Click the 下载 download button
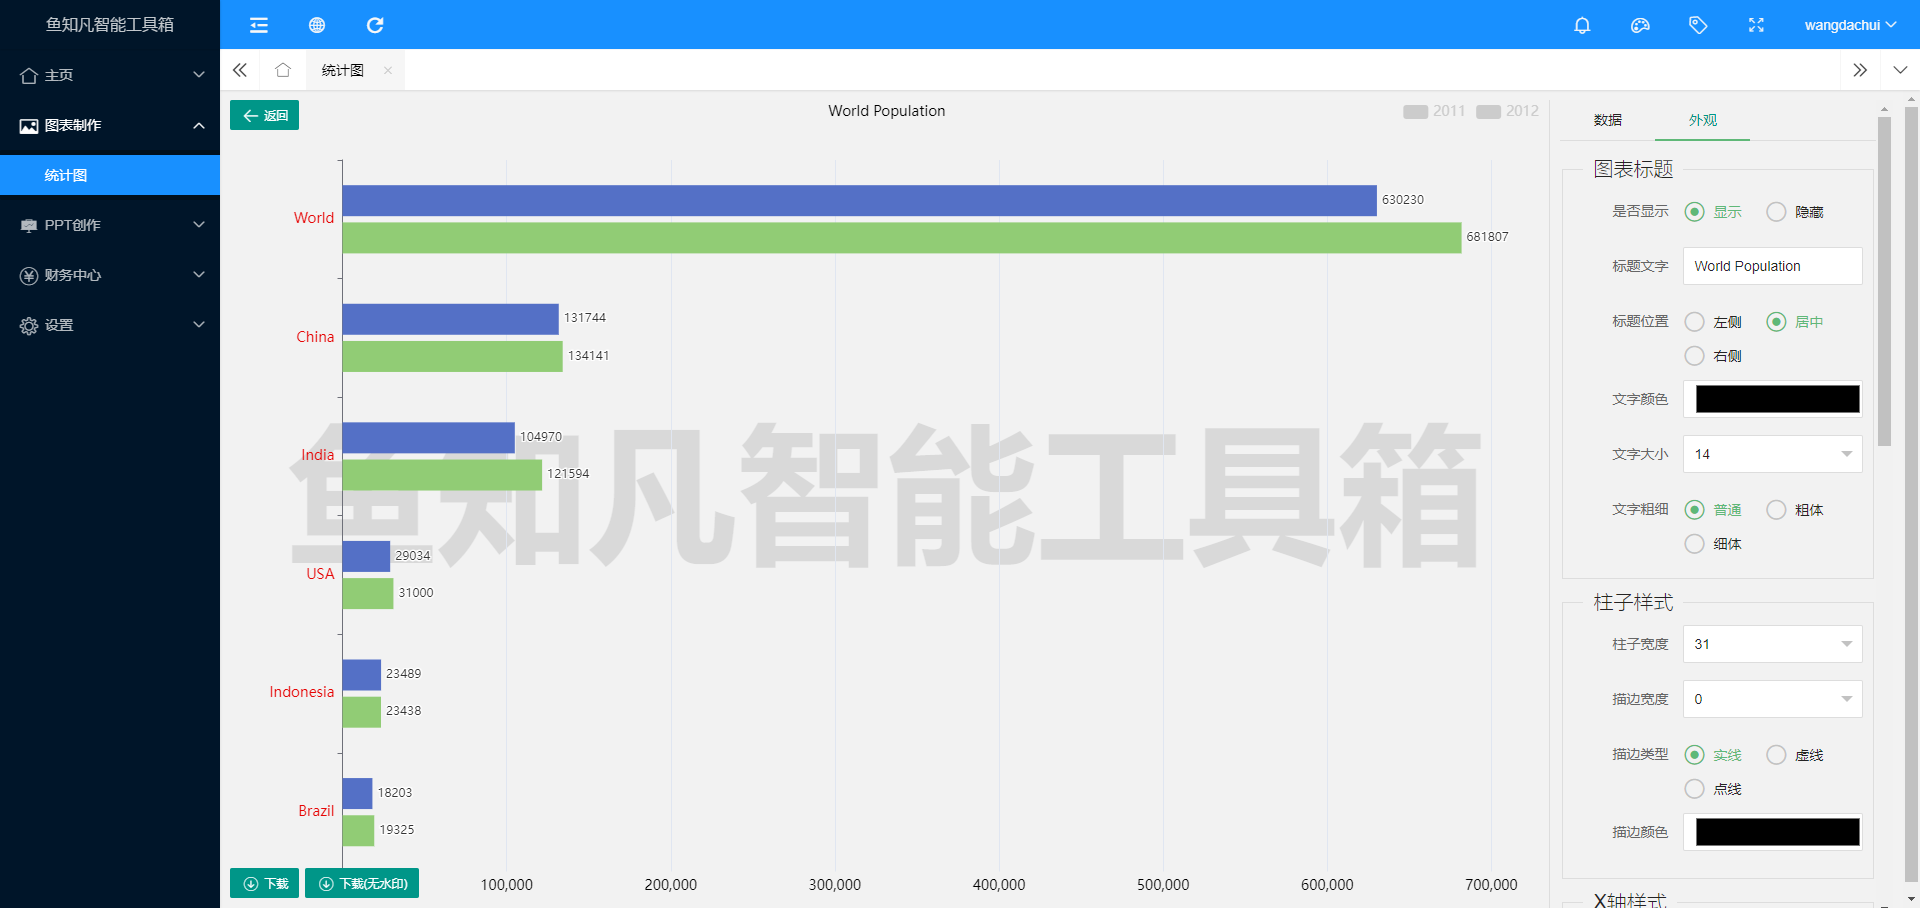The image size is (1920, 908). (x=264, y=883)
